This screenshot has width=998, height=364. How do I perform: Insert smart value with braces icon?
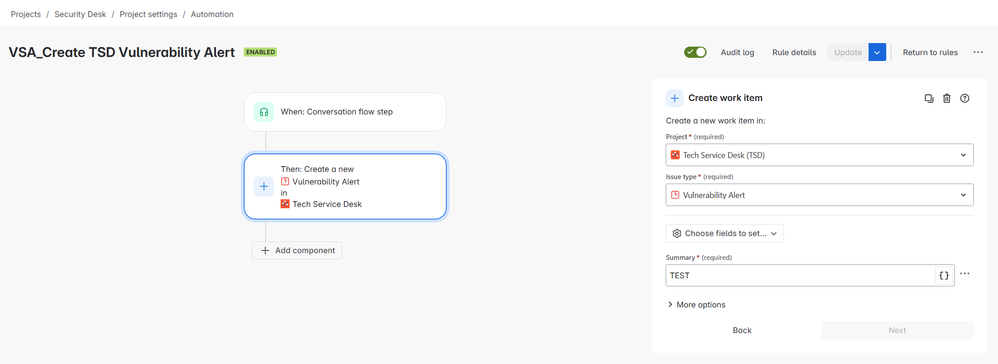point(944,276)
